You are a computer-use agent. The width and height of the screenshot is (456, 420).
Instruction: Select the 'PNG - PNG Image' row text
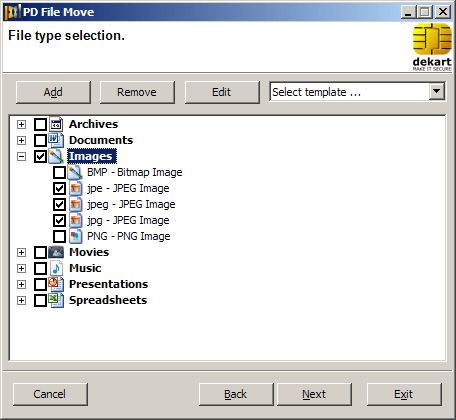129,236
